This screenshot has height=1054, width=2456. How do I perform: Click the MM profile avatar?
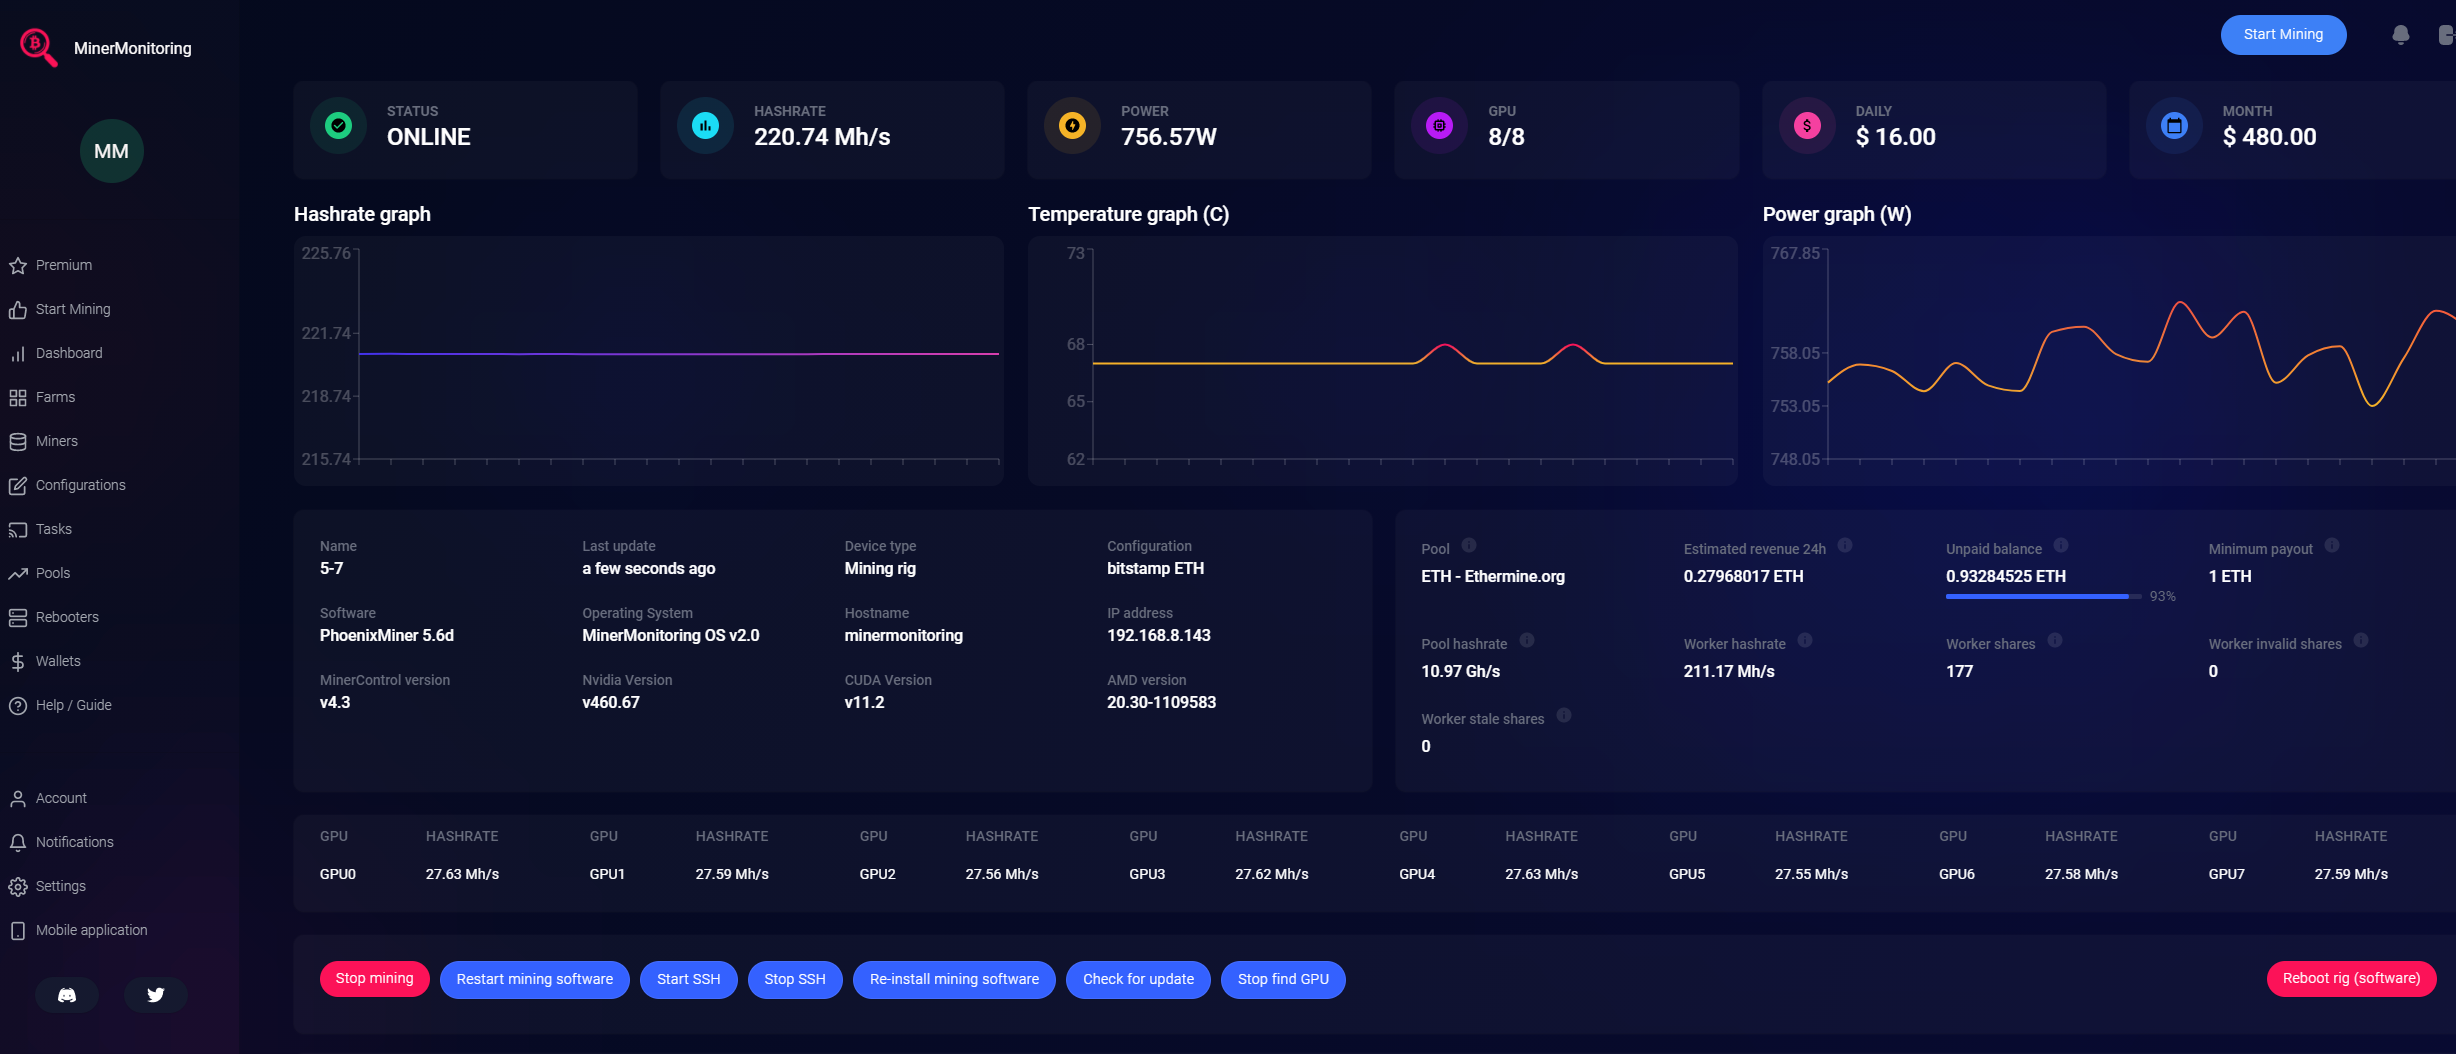[111, 151]
